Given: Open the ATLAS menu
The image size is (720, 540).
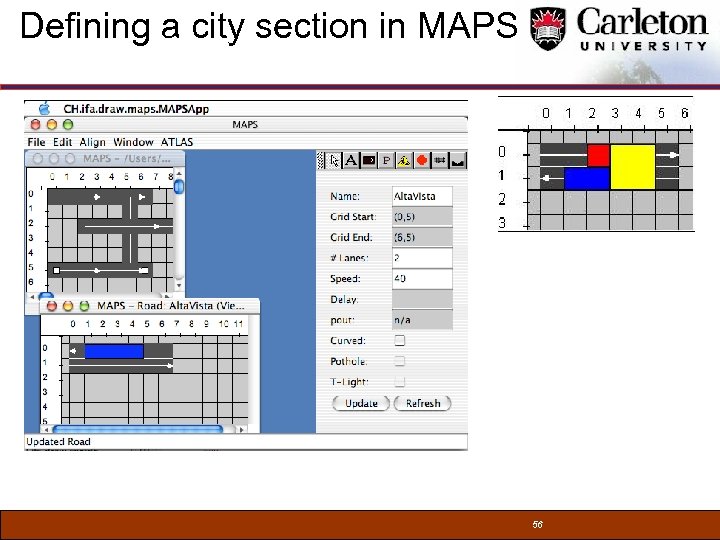Looking at the screenshot, I should click(177, 142).
